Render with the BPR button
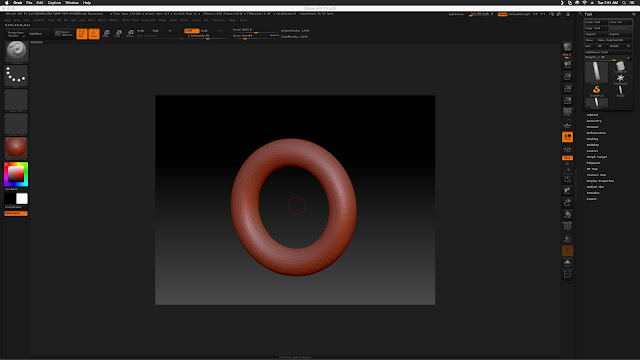The image size is (640, 360). (x=567, y=48)
